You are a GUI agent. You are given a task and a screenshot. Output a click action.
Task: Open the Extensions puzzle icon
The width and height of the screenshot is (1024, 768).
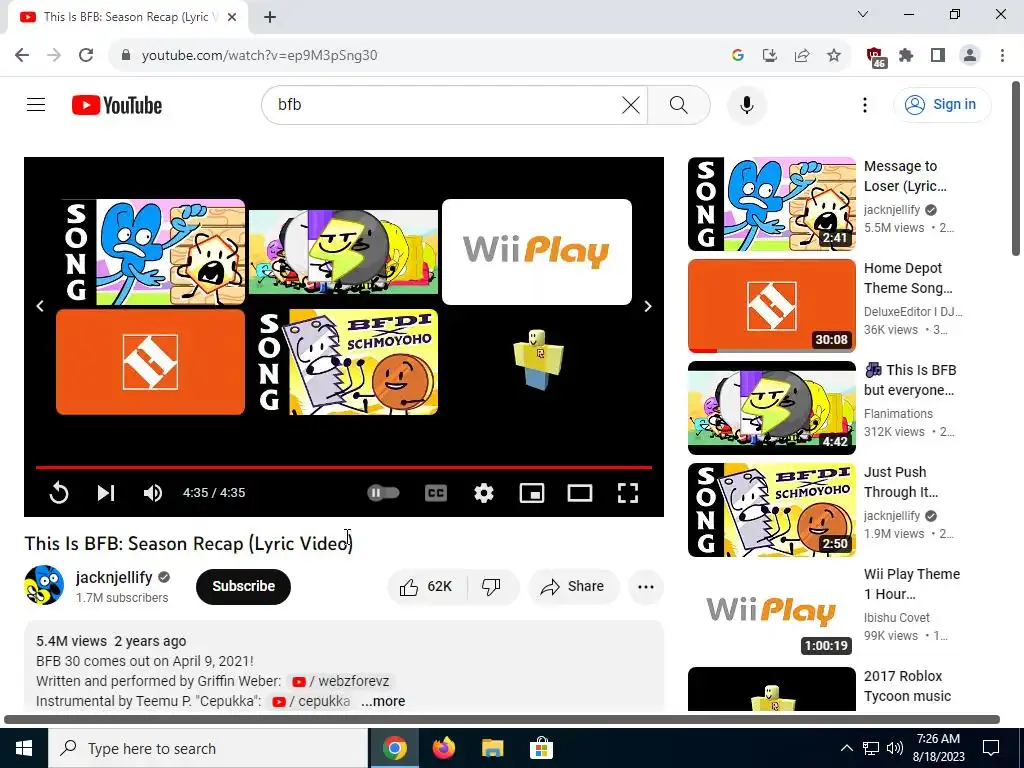(906, 55)
